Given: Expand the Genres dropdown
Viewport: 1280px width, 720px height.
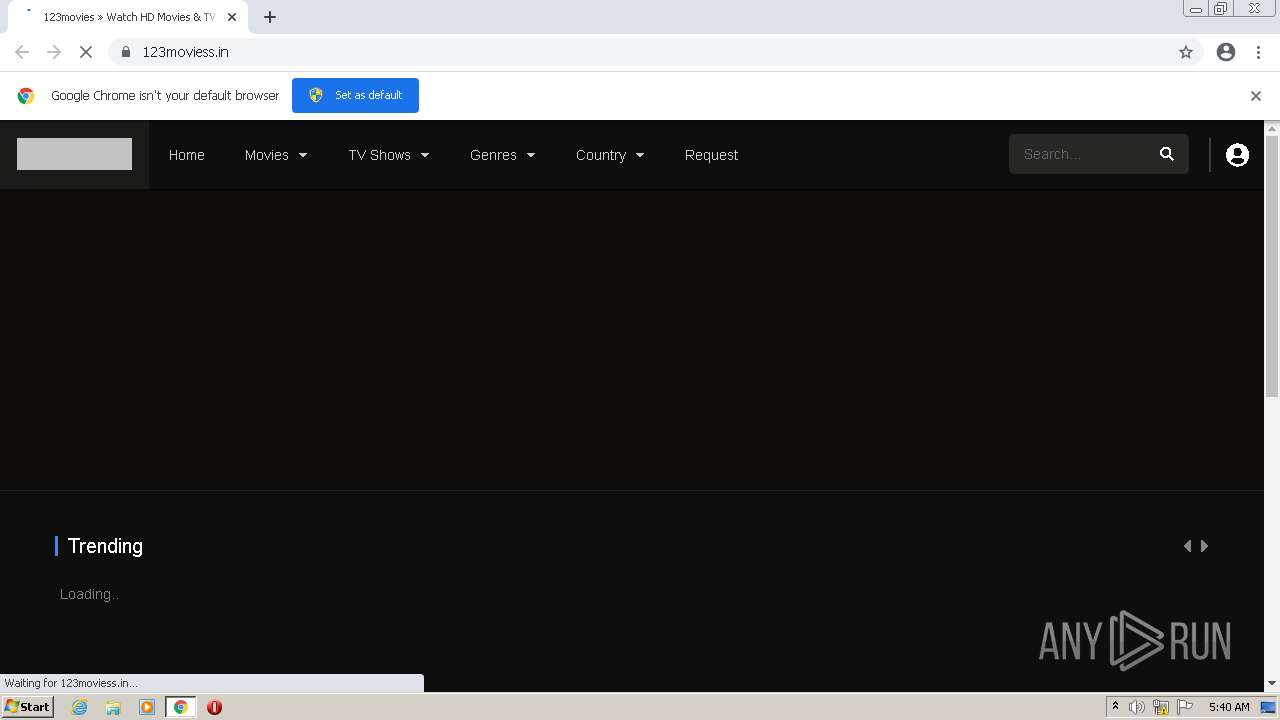Looking at the screenshot, I should pyautogui.click(x=503, y=155).
